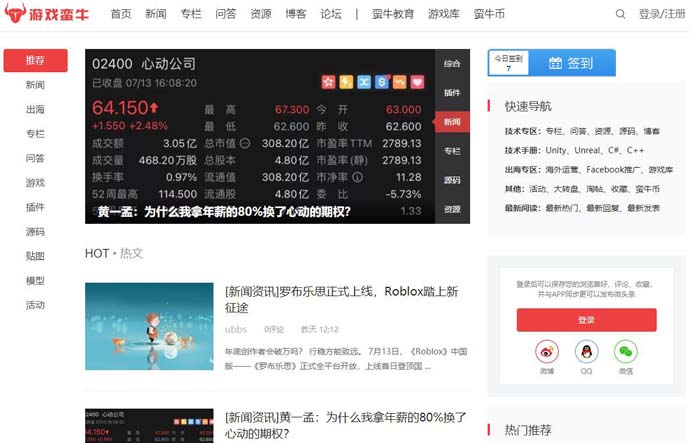Click 最新回复 in 最新阅读 row

coord(603,208)
